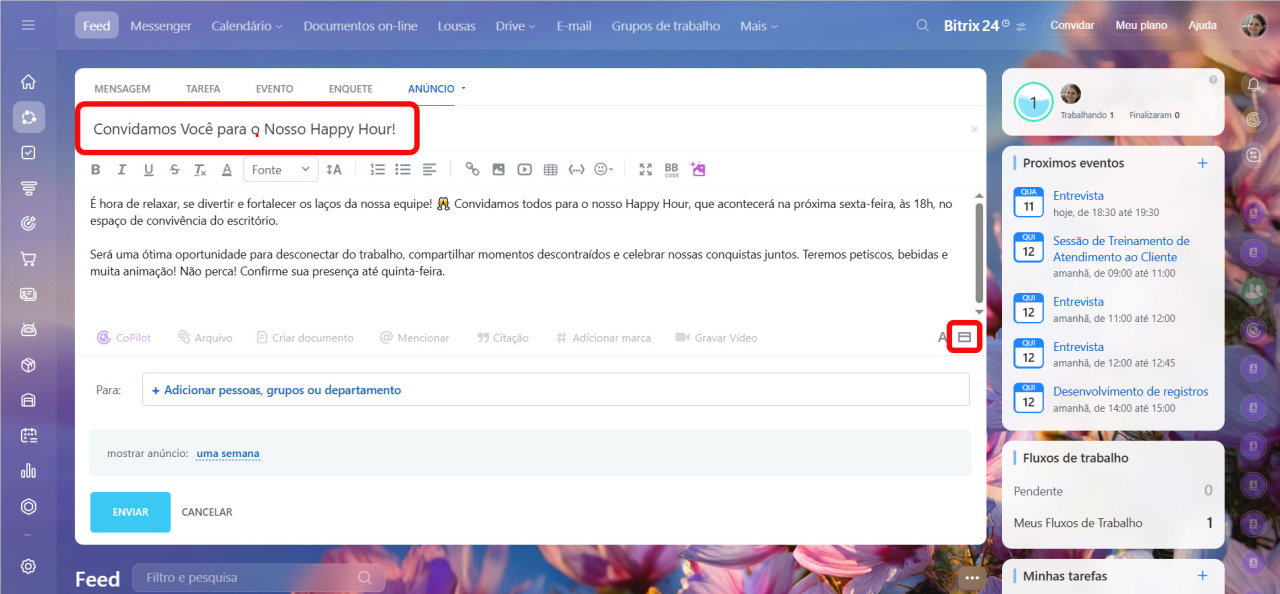This screenshot has width=1280, height=594.
Task: Insert a hyperlink
Action: coord(472,170)
